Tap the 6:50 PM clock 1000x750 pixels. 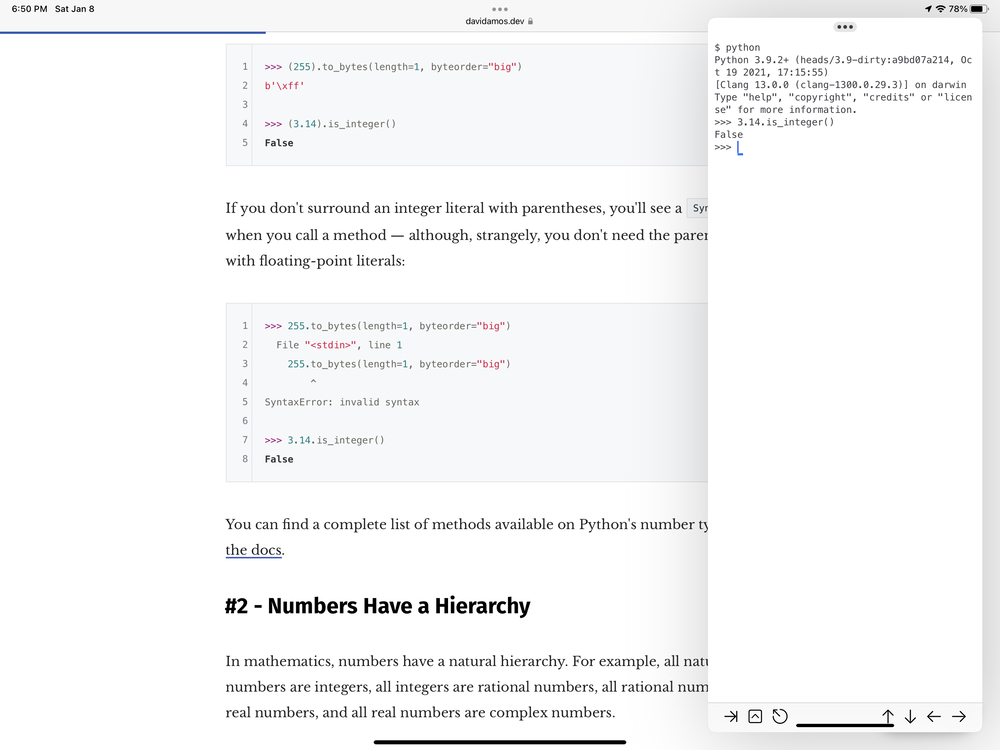(x=29, y=9)
